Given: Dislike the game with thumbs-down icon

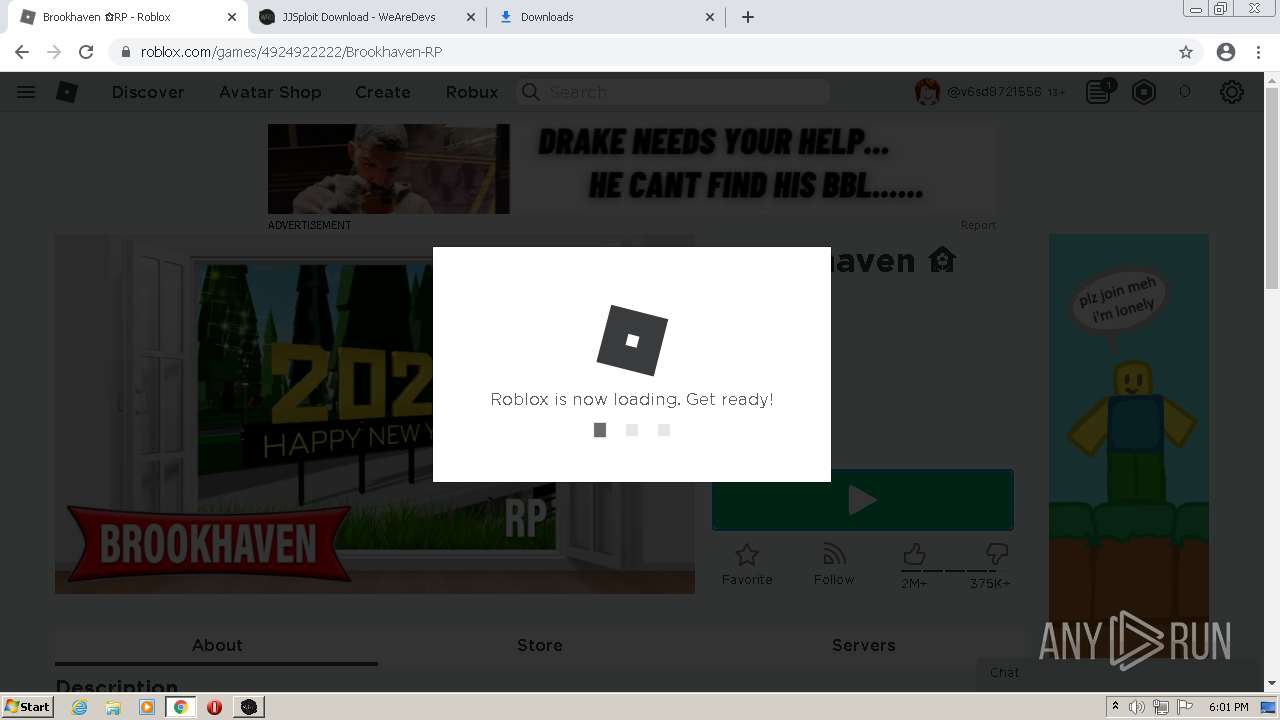Looking at the screenshot, I should [x=997, y=553].
